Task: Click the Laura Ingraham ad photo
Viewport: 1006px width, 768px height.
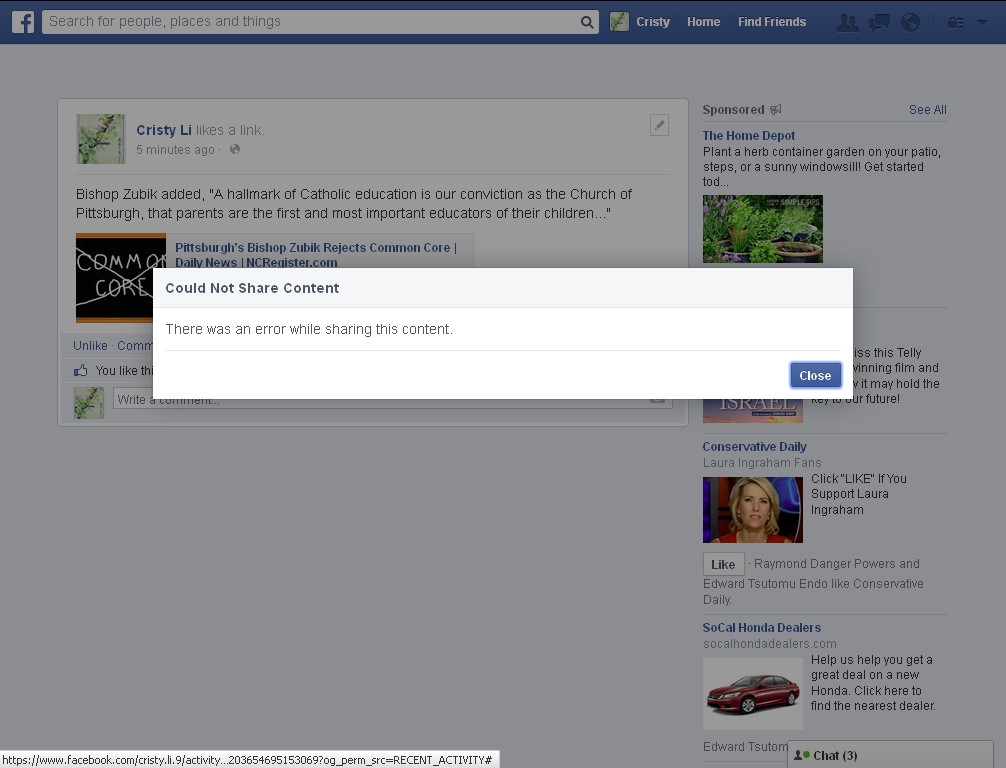Action: click(x=753, y=509)
